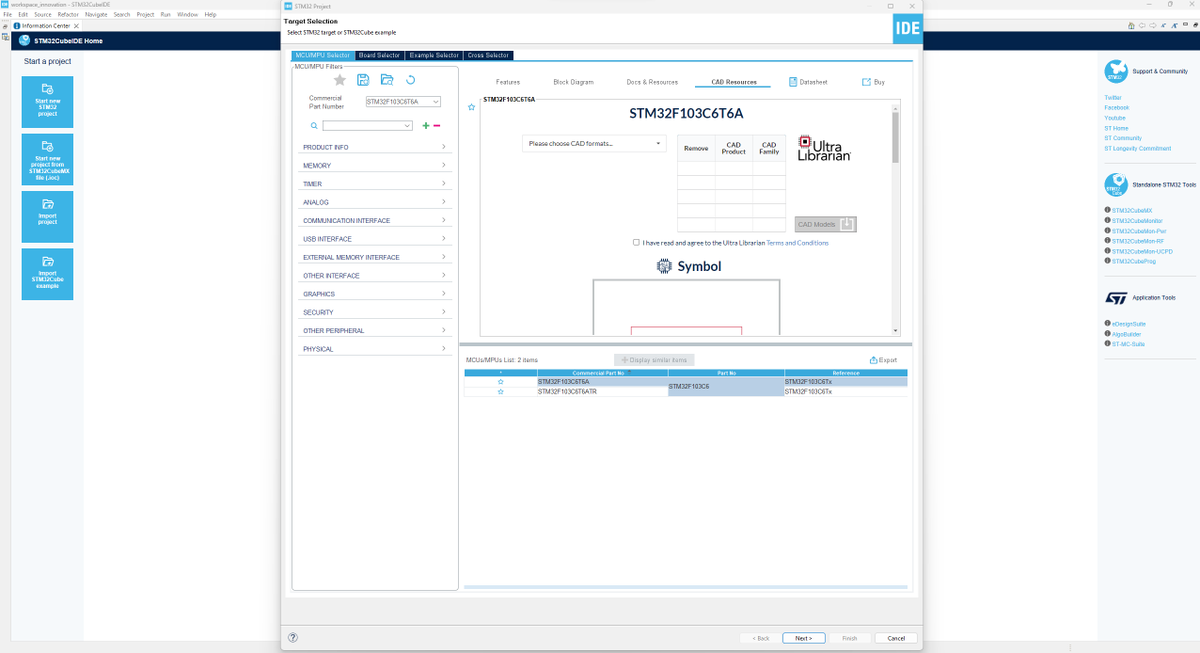
Task: Click the magnifier search icon in filters
Action: 314,126
